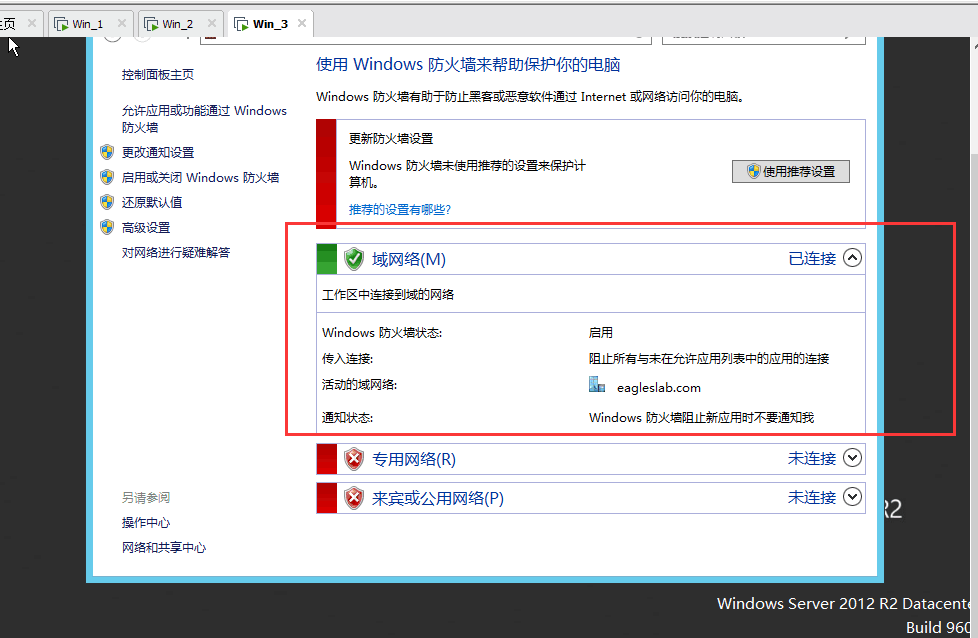Click 已连接 status of 域网络
Screen dimensions: 978x638
(x=811, y=259)
